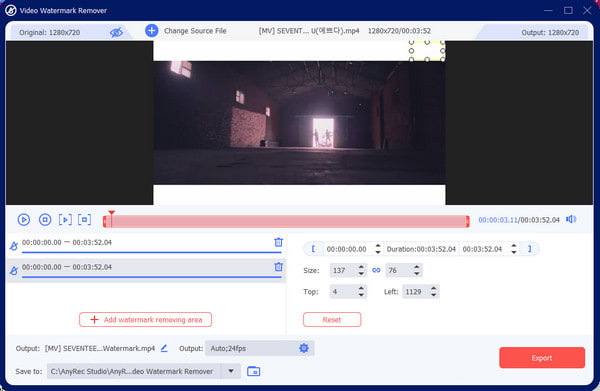Add a watermark removing area
This screenshot has height=391, width=600.
tap(145, 319)
